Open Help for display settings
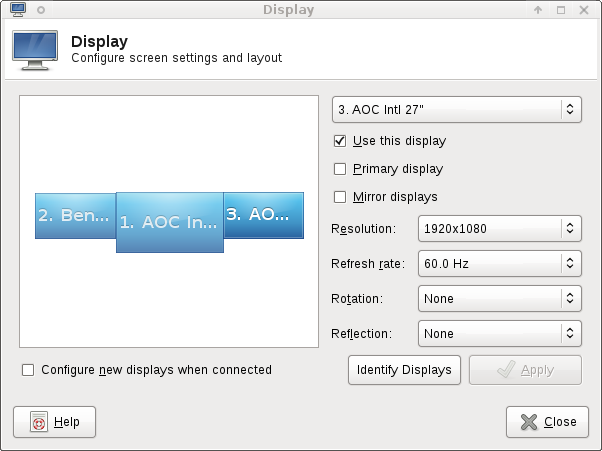Viewport: 602px width, 451px height. coord(55,422)
